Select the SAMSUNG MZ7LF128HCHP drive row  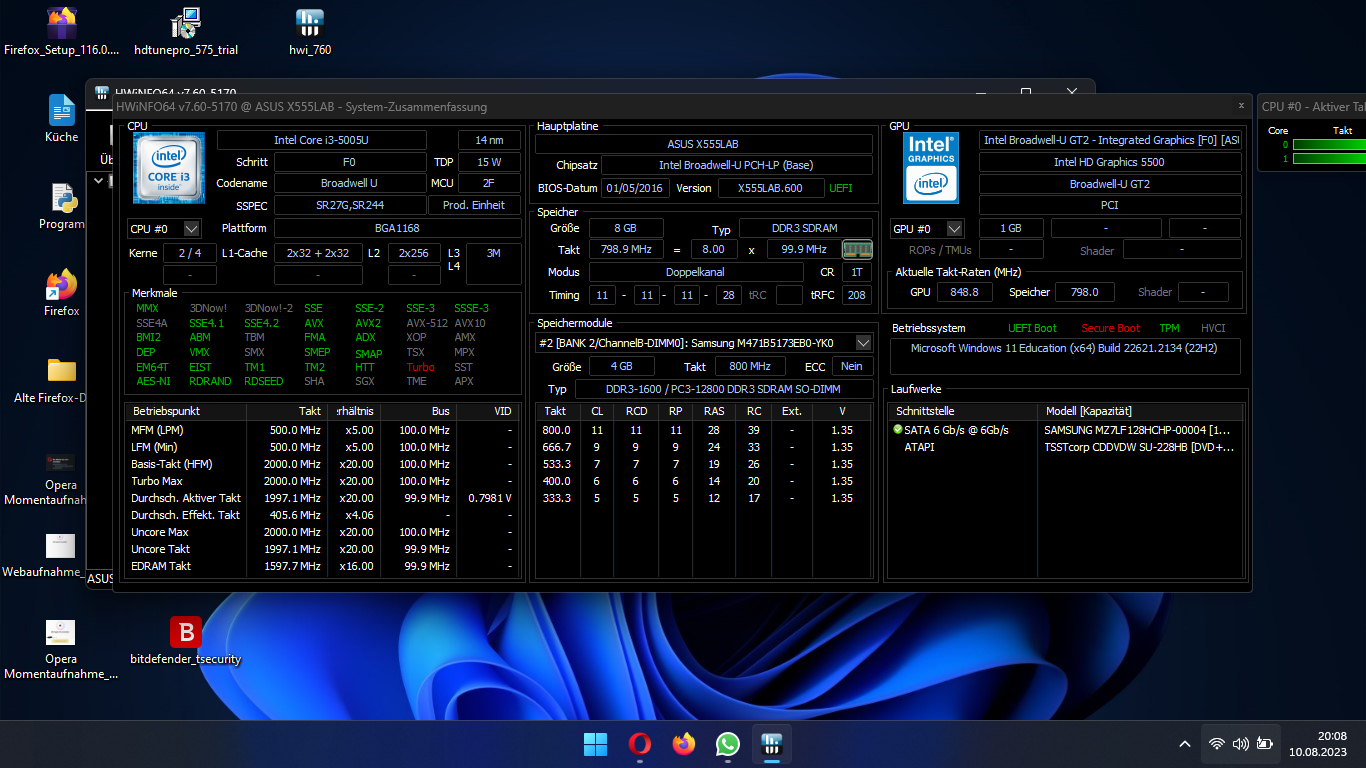point(1066,430)
